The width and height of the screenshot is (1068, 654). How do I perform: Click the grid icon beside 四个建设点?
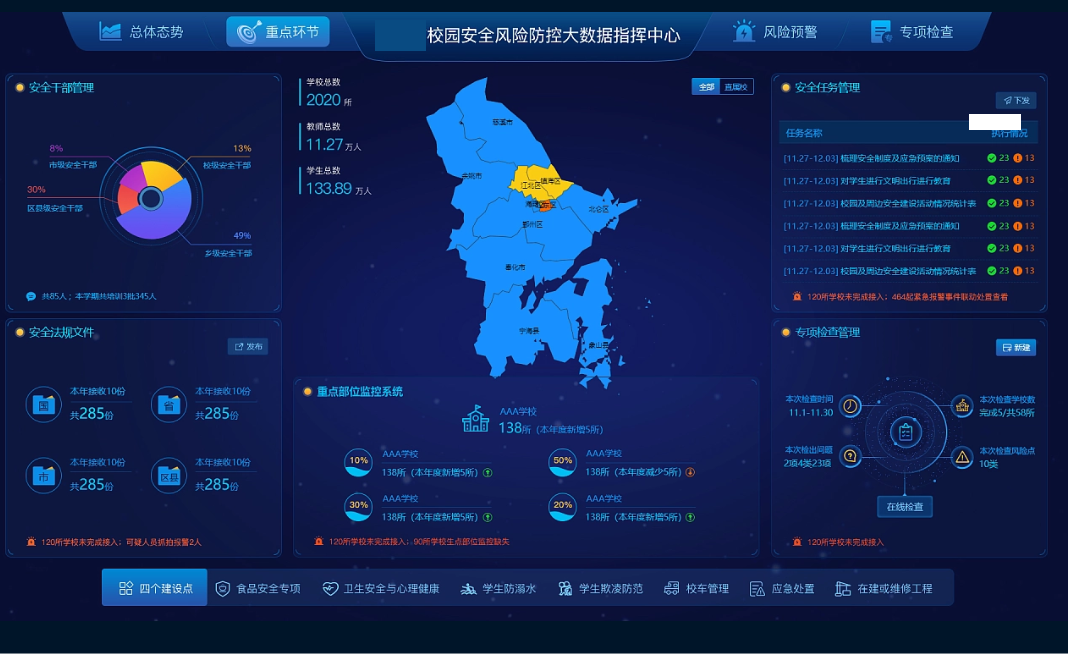point(125,588)
